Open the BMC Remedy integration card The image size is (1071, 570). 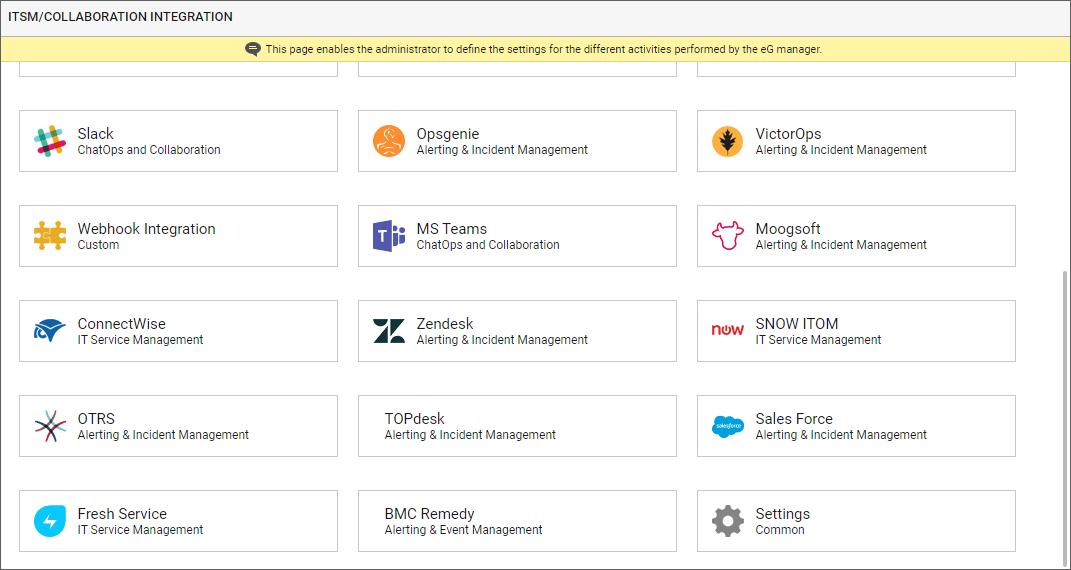click(517, 521)
